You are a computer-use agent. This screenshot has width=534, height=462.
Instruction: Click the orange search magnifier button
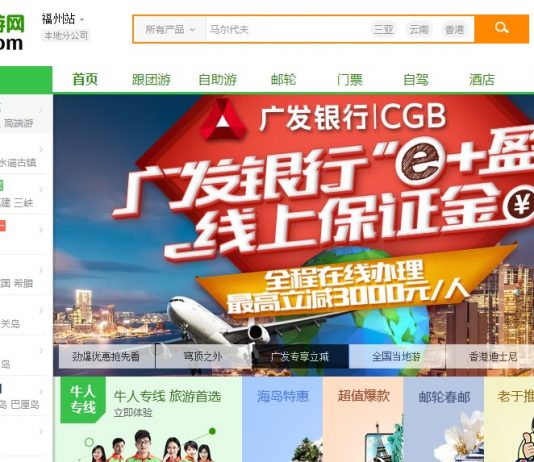coord(502,29)
